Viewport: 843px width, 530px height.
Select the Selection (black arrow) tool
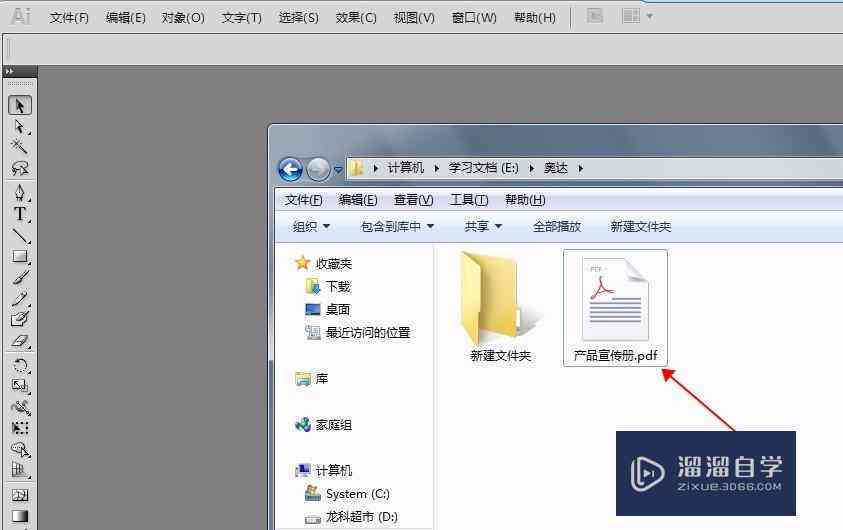coord(20,105)
